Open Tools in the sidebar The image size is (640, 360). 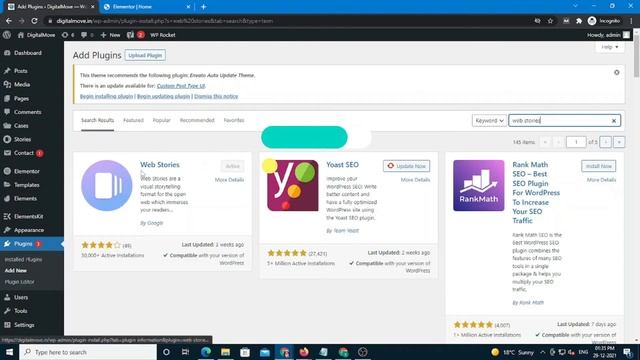[x=20, y=311]
